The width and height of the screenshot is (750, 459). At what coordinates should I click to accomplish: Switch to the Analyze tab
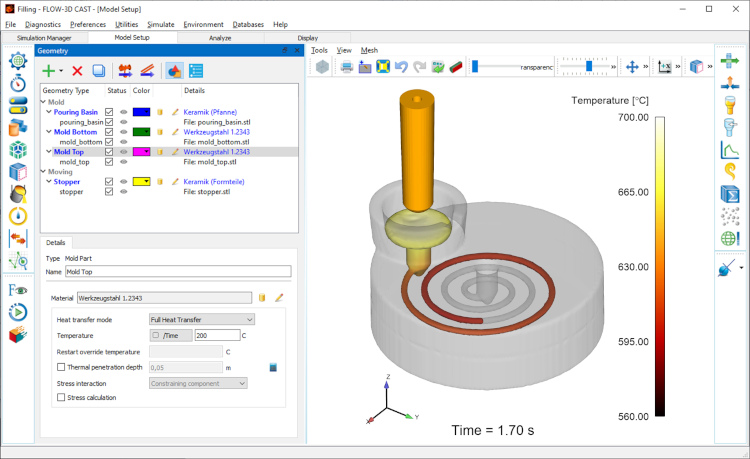coord(220,37)
